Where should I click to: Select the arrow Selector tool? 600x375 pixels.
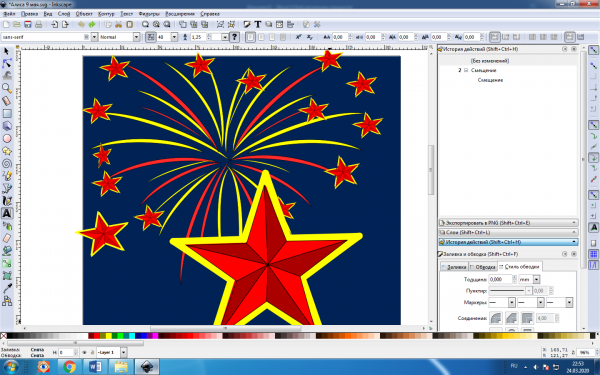point(7,51)
